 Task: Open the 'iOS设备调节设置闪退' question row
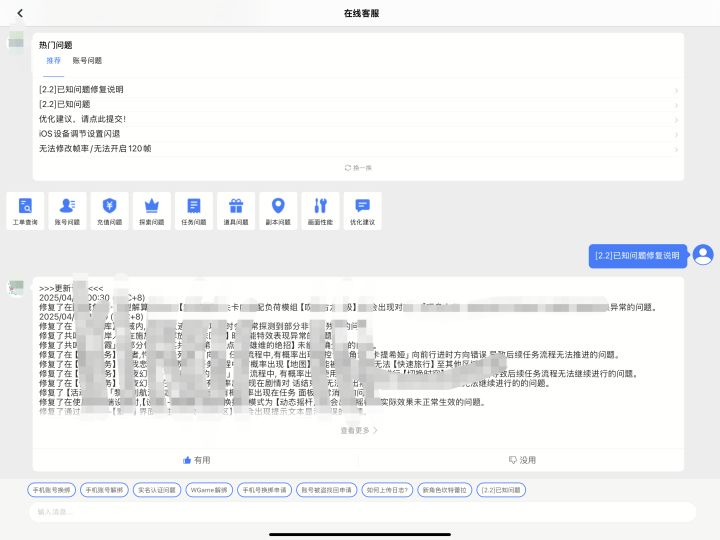tap(358, 134)
